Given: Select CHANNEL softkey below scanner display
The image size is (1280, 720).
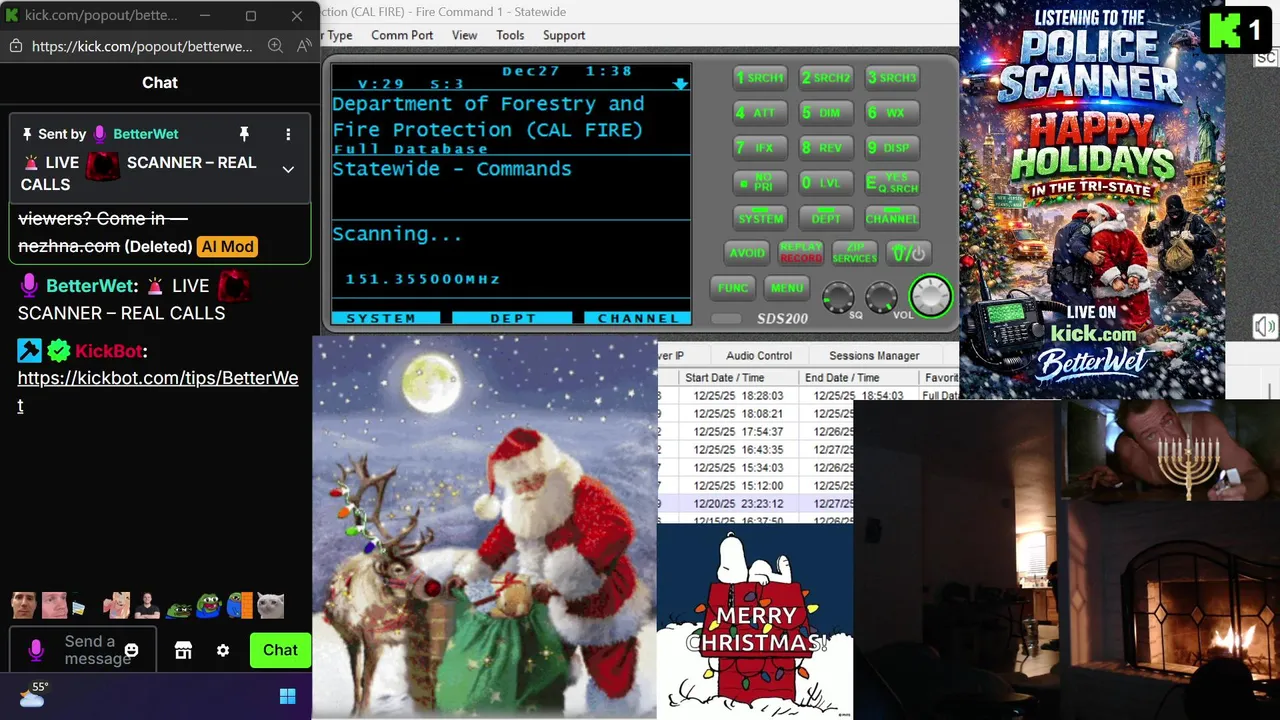Looking at the screenshot, I should (637, 318).
